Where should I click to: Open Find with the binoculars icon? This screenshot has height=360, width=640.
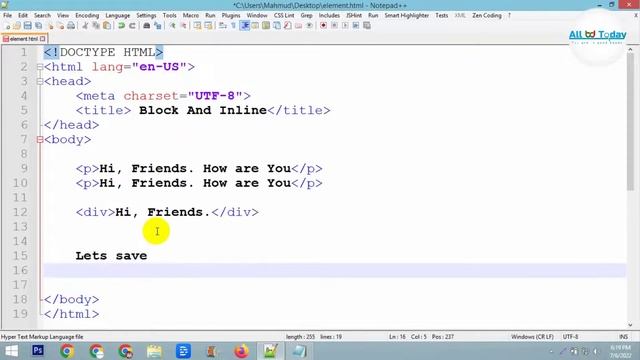point(147,26)
